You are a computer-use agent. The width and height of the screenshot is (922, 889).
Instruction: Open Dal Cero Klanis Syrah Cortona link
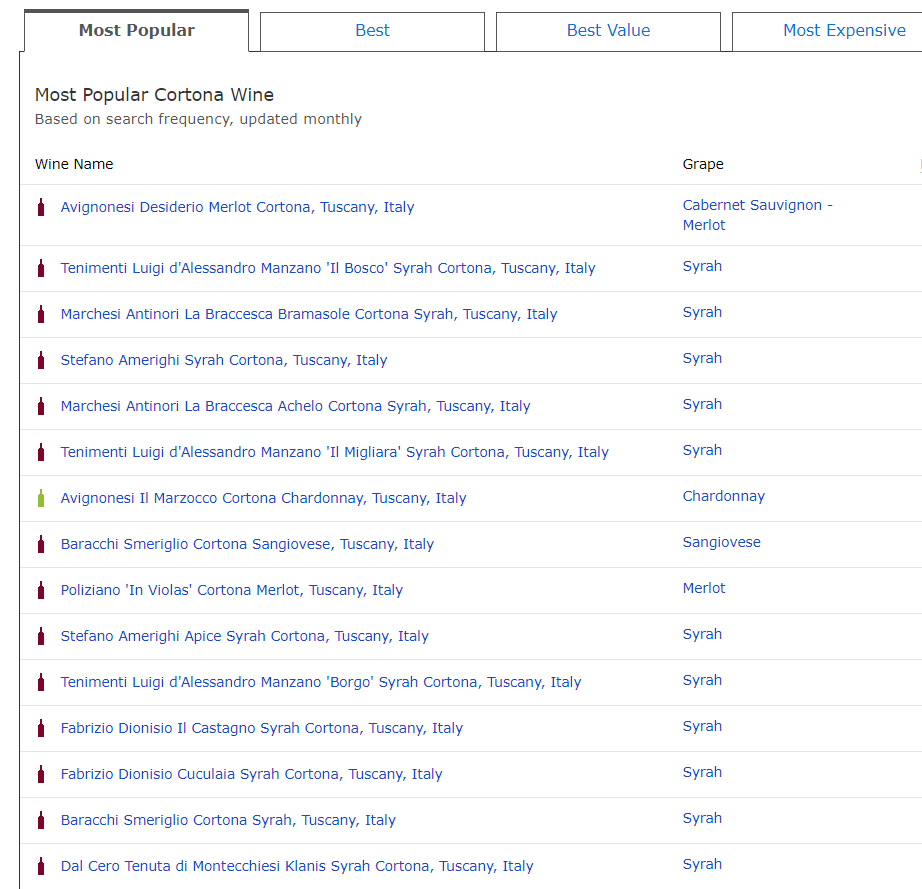[297, 865]
